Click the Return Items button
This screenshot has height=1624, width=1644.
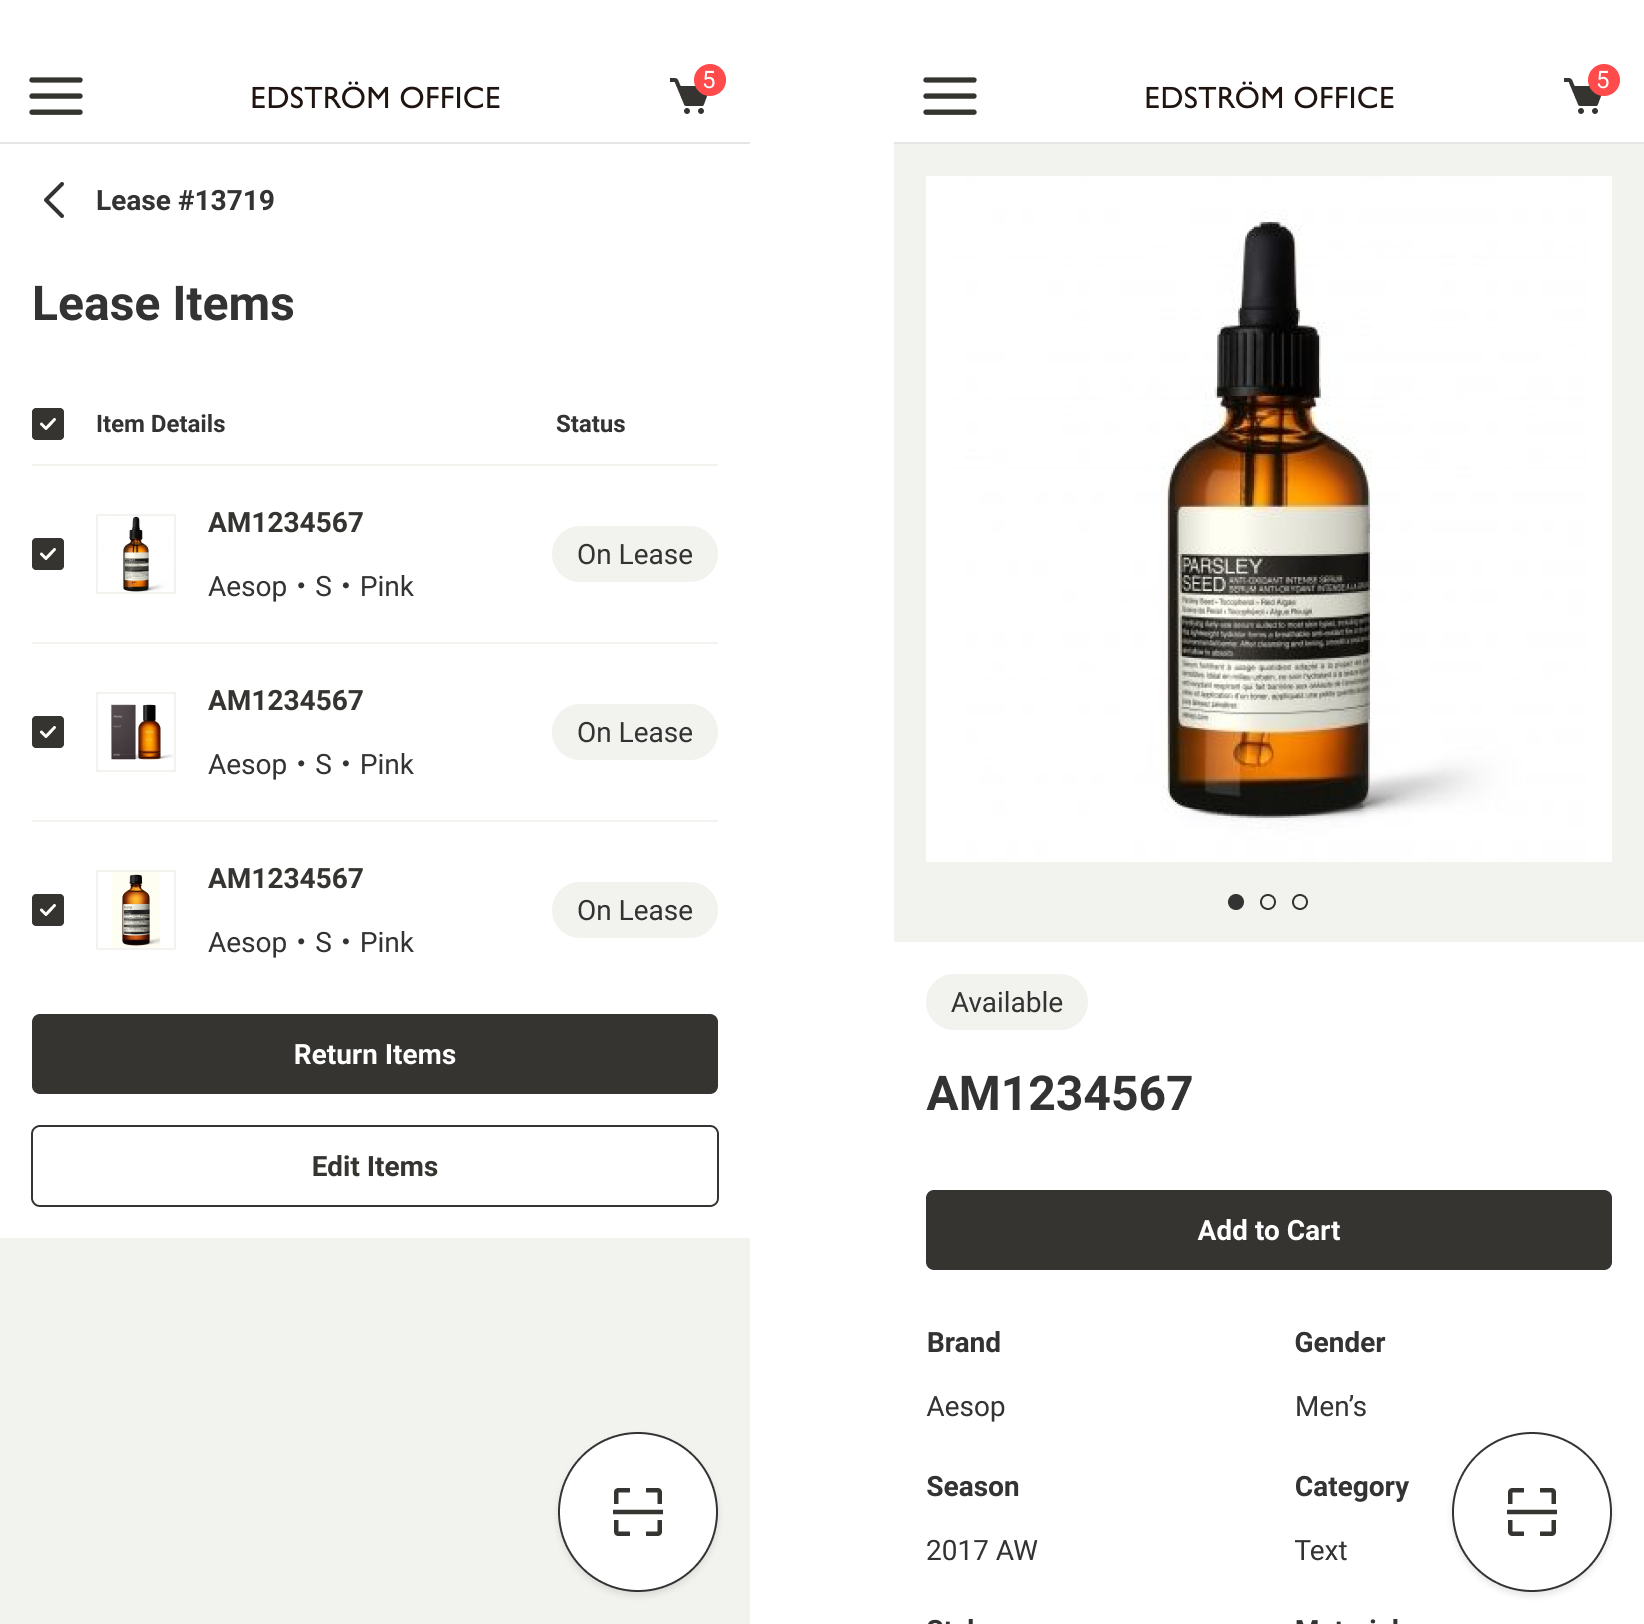[375, 1054]
